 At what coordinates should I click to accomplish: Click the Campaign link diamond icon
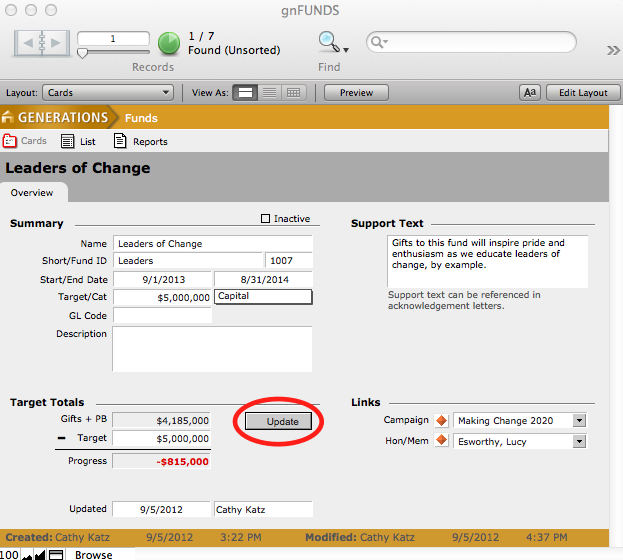click(441, 421)
